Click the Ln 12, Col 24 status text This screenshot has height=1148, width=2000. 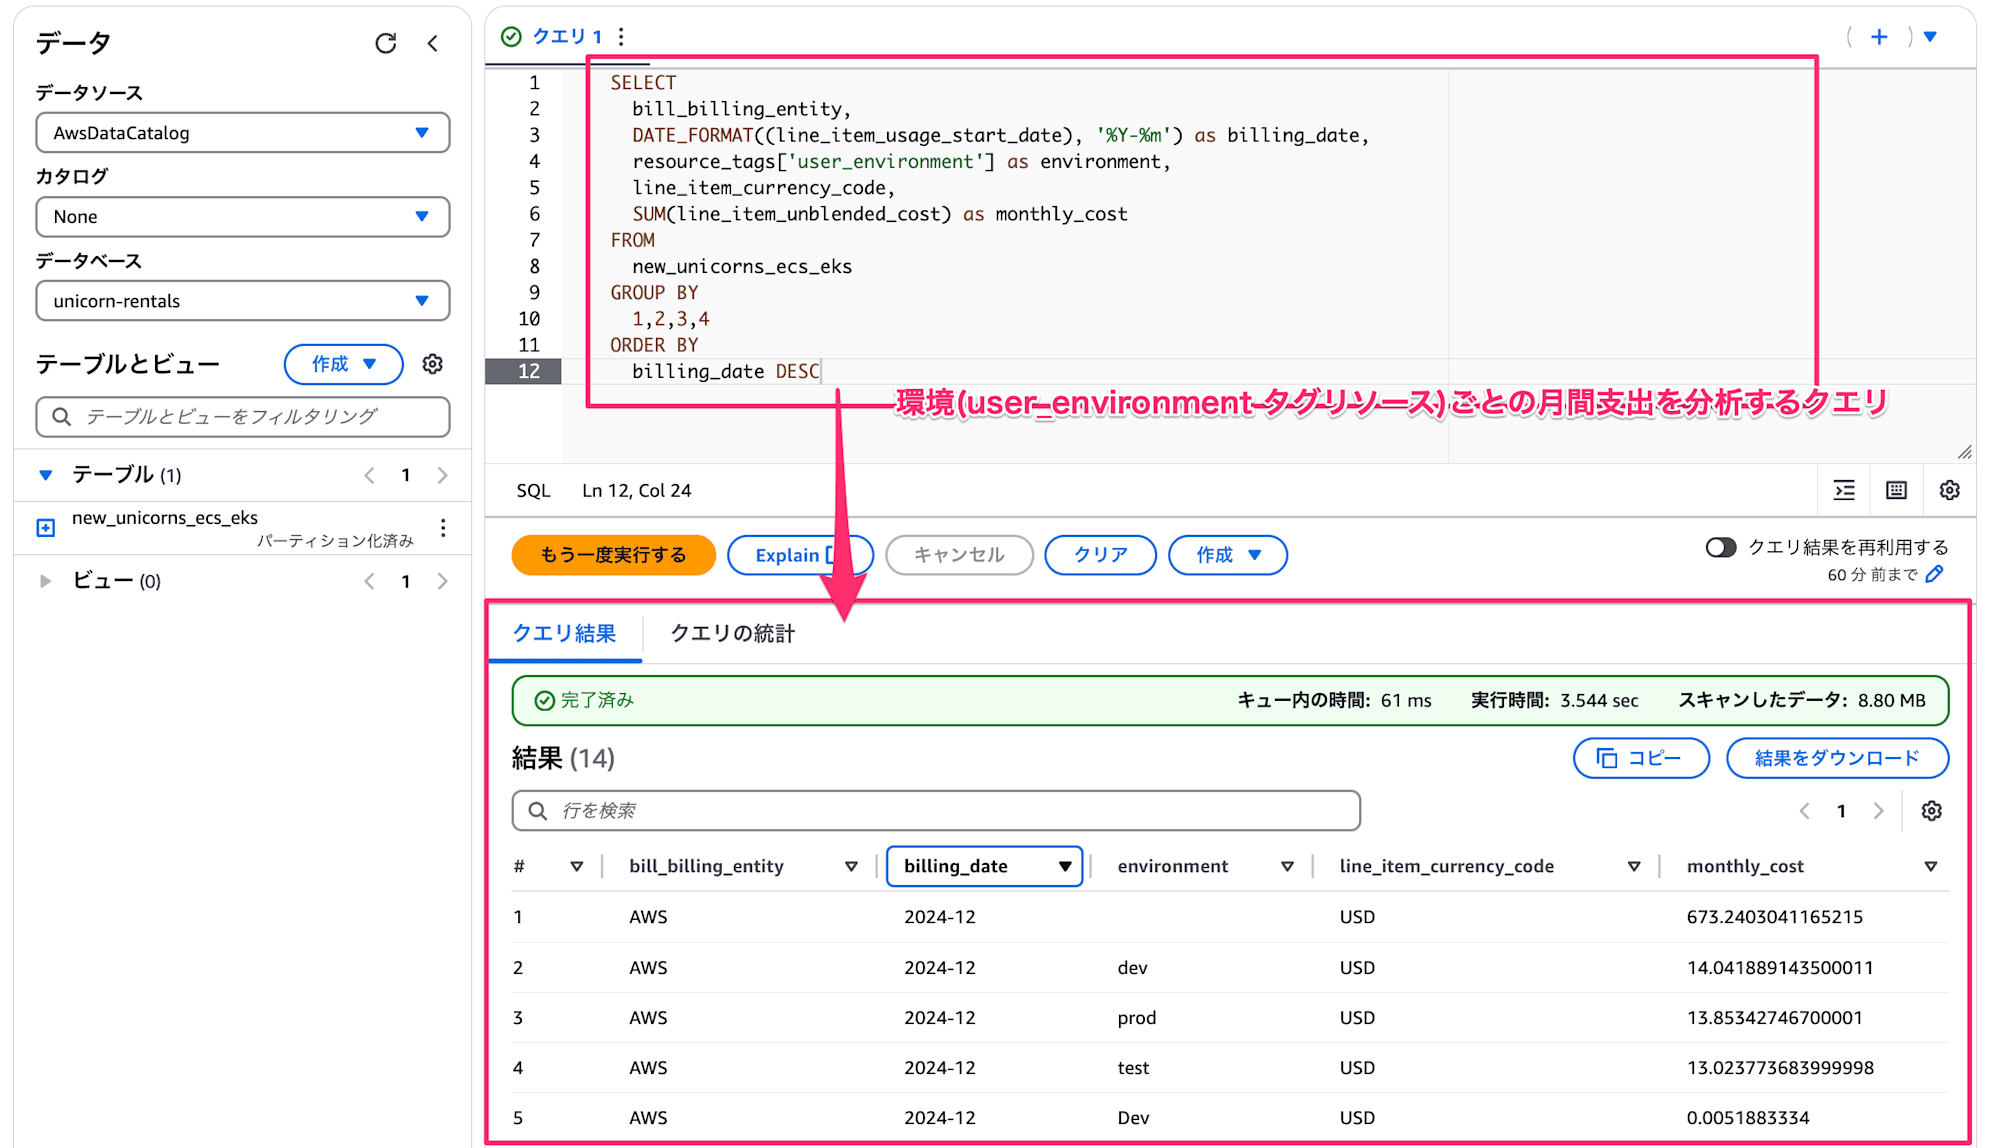click(636, 491)
